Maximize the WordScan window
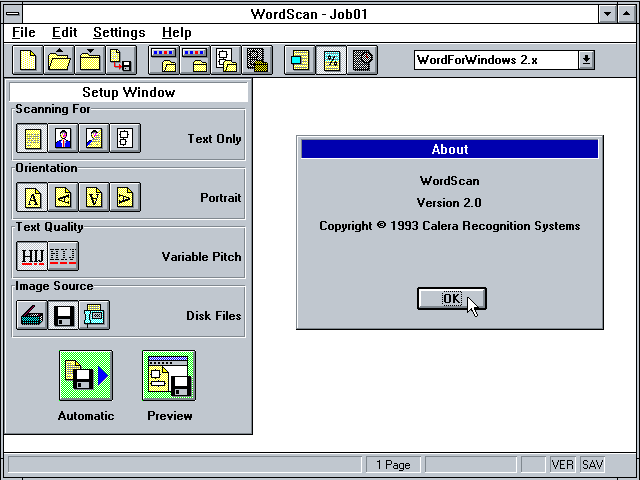Screen dimensions: 640x480 (626, 14)
